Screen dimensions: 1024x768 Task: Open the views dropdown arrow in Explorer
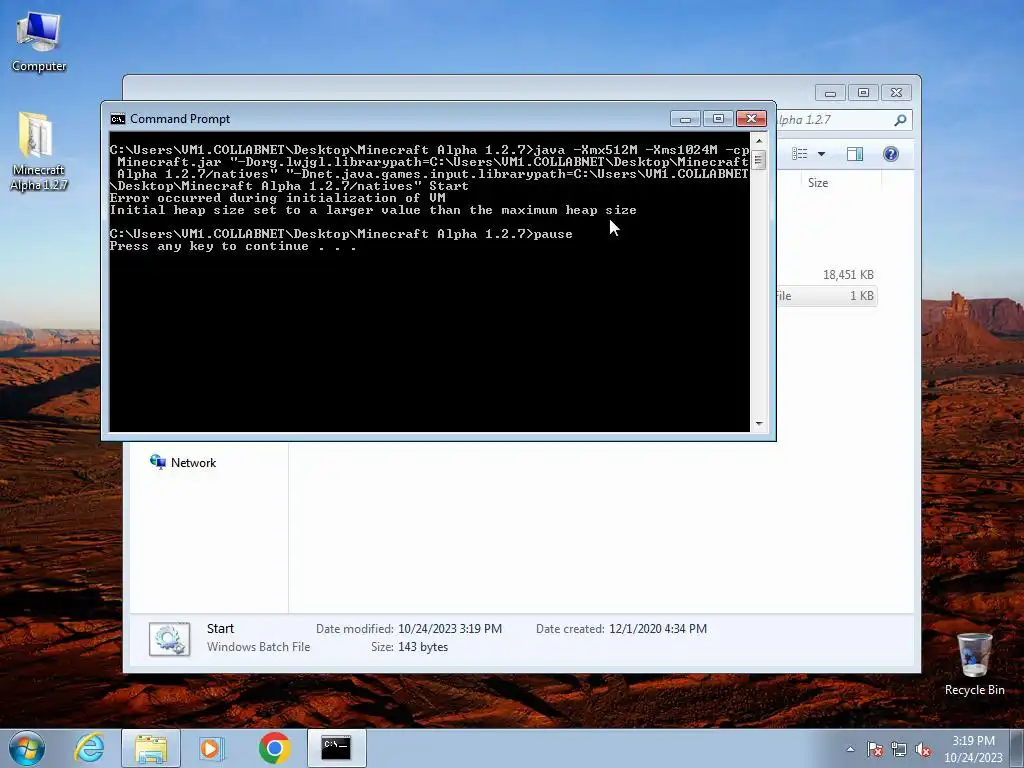822,154
